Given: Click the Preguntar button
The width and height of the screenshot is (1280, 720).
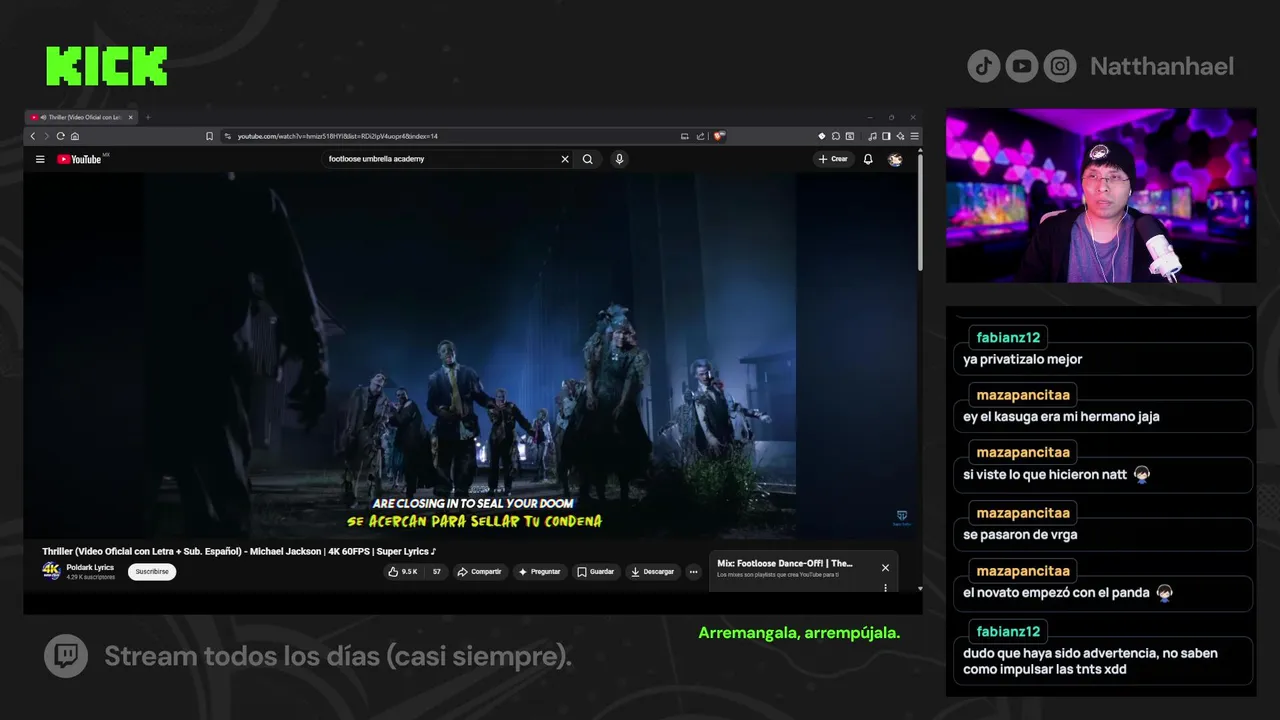Looking at the screenshot, I should point(540,572).
